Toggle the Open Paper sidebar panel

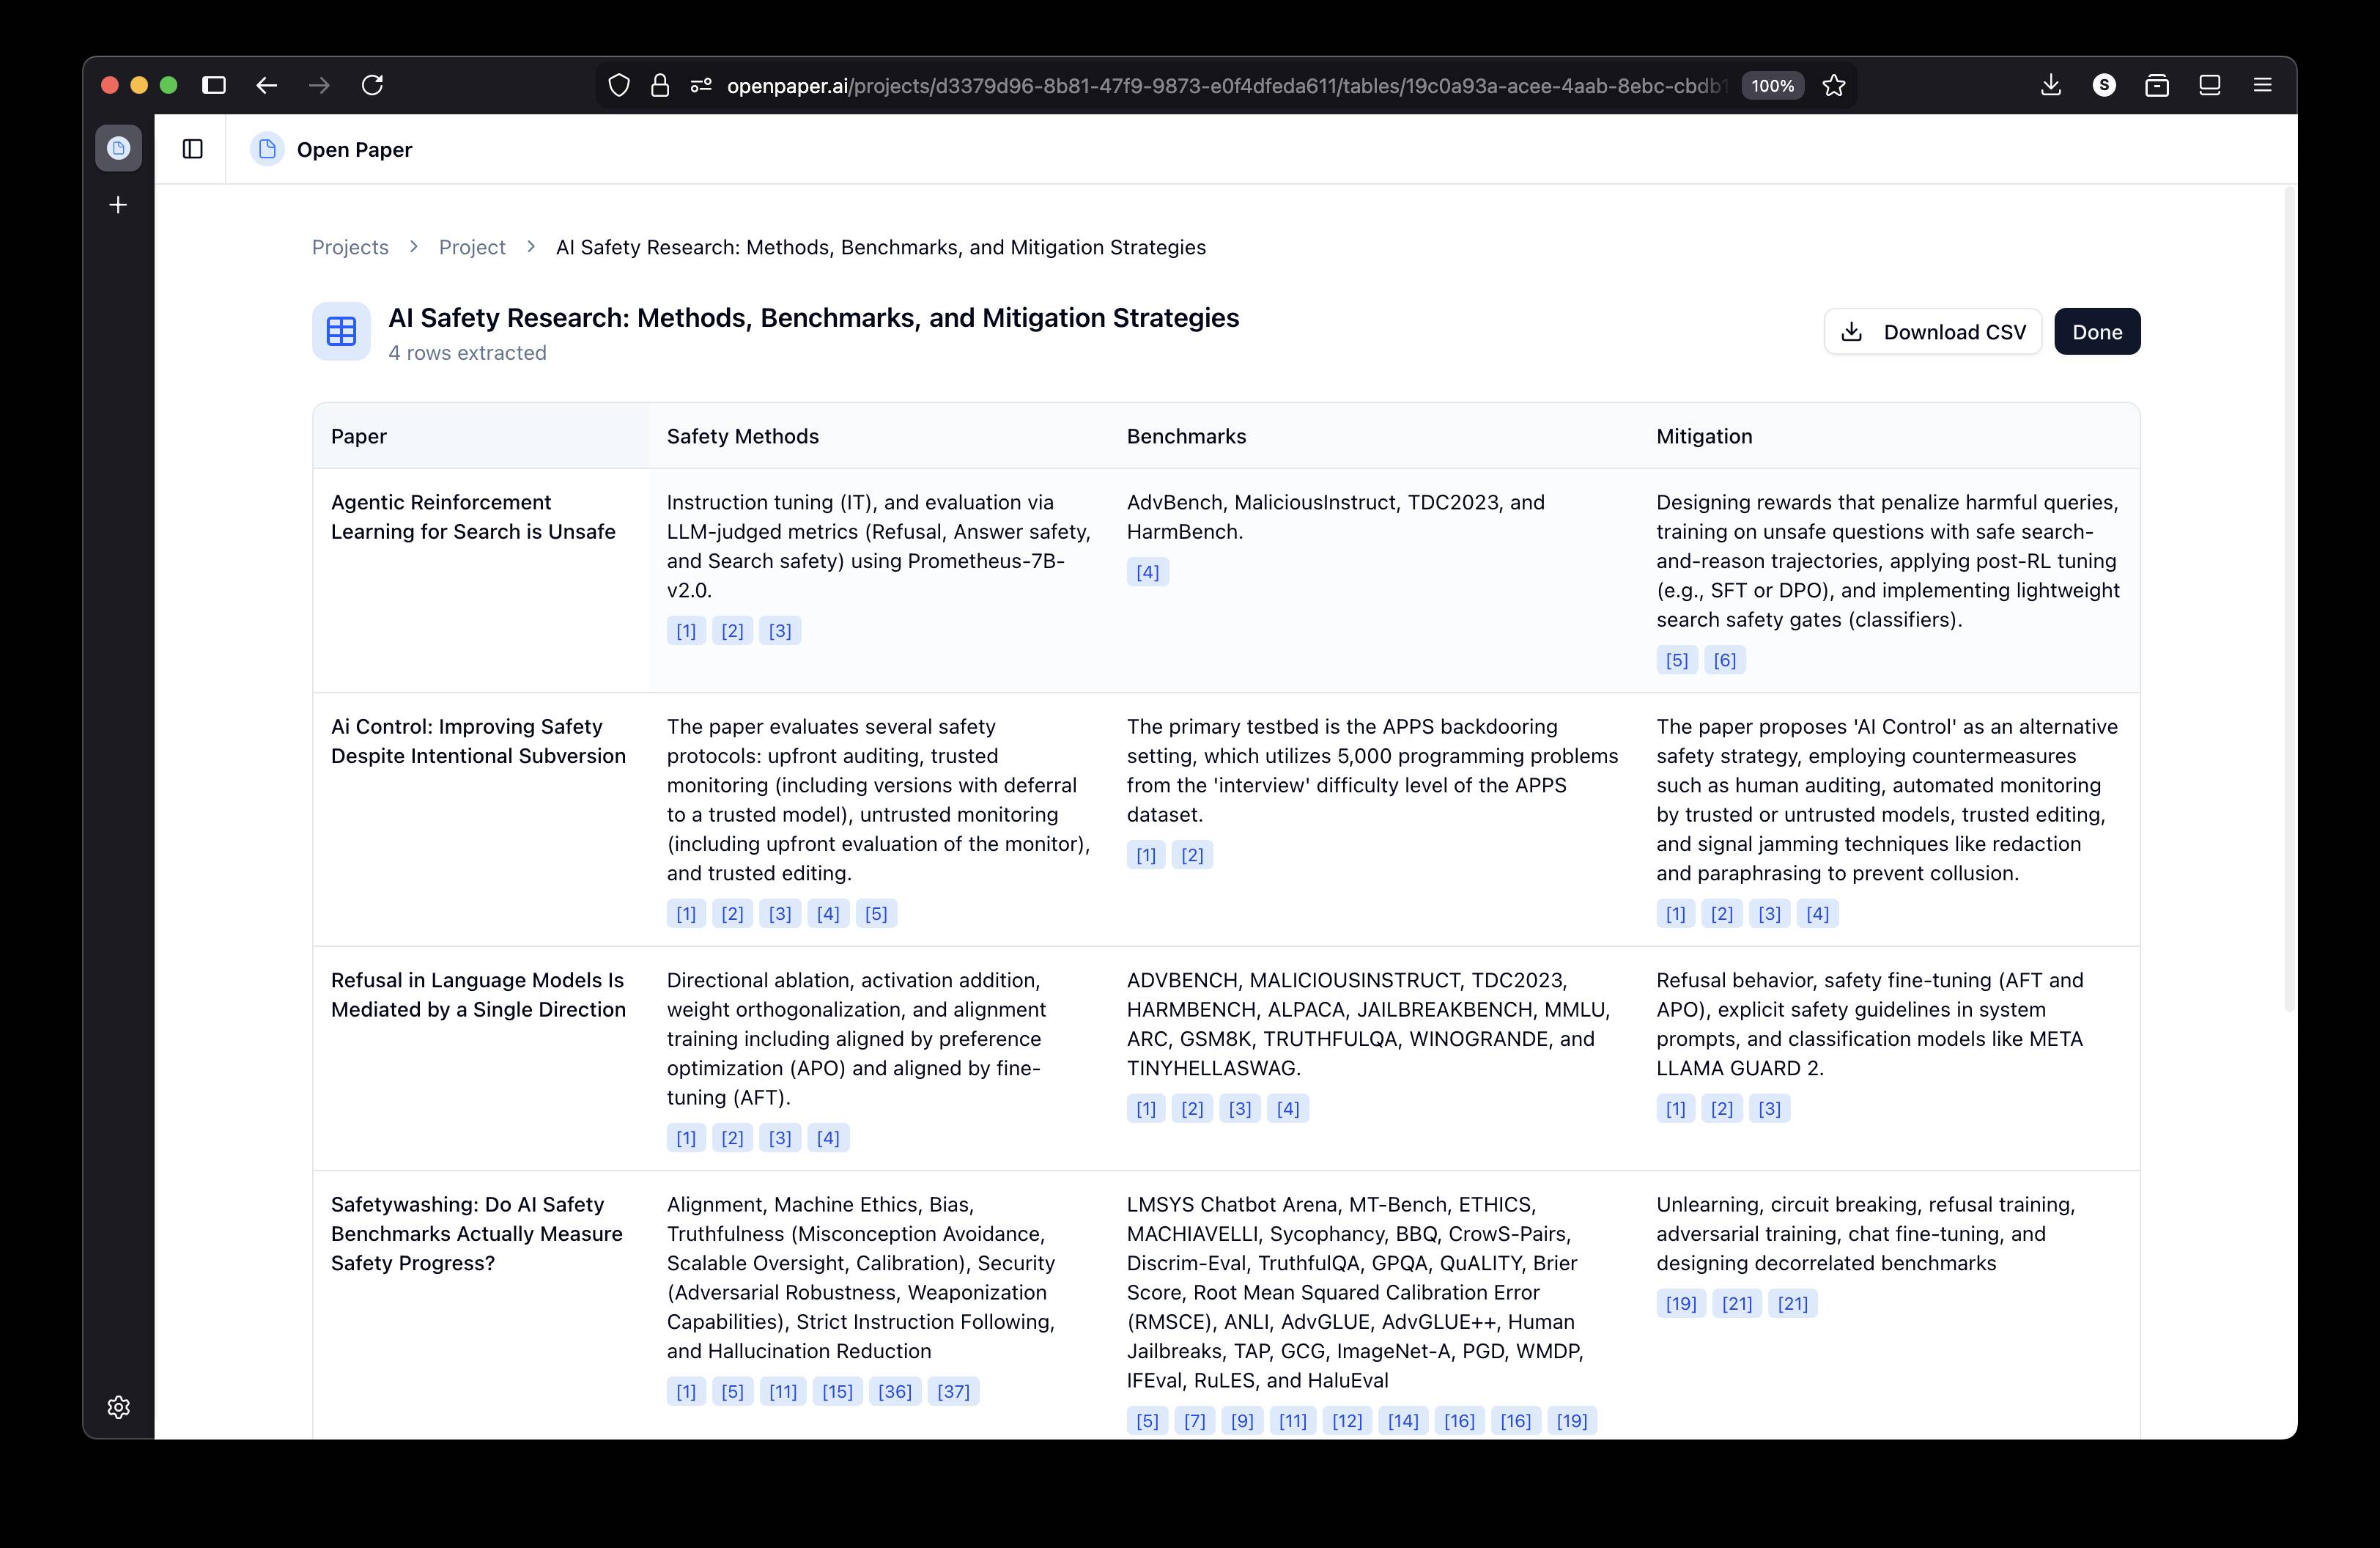tap(193, 149)
